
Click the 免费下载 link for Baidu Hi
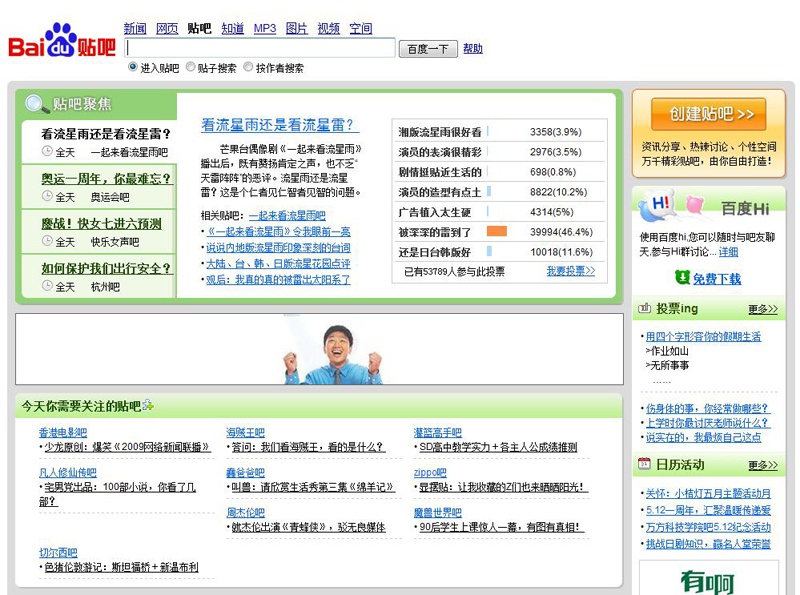[717, 279]
